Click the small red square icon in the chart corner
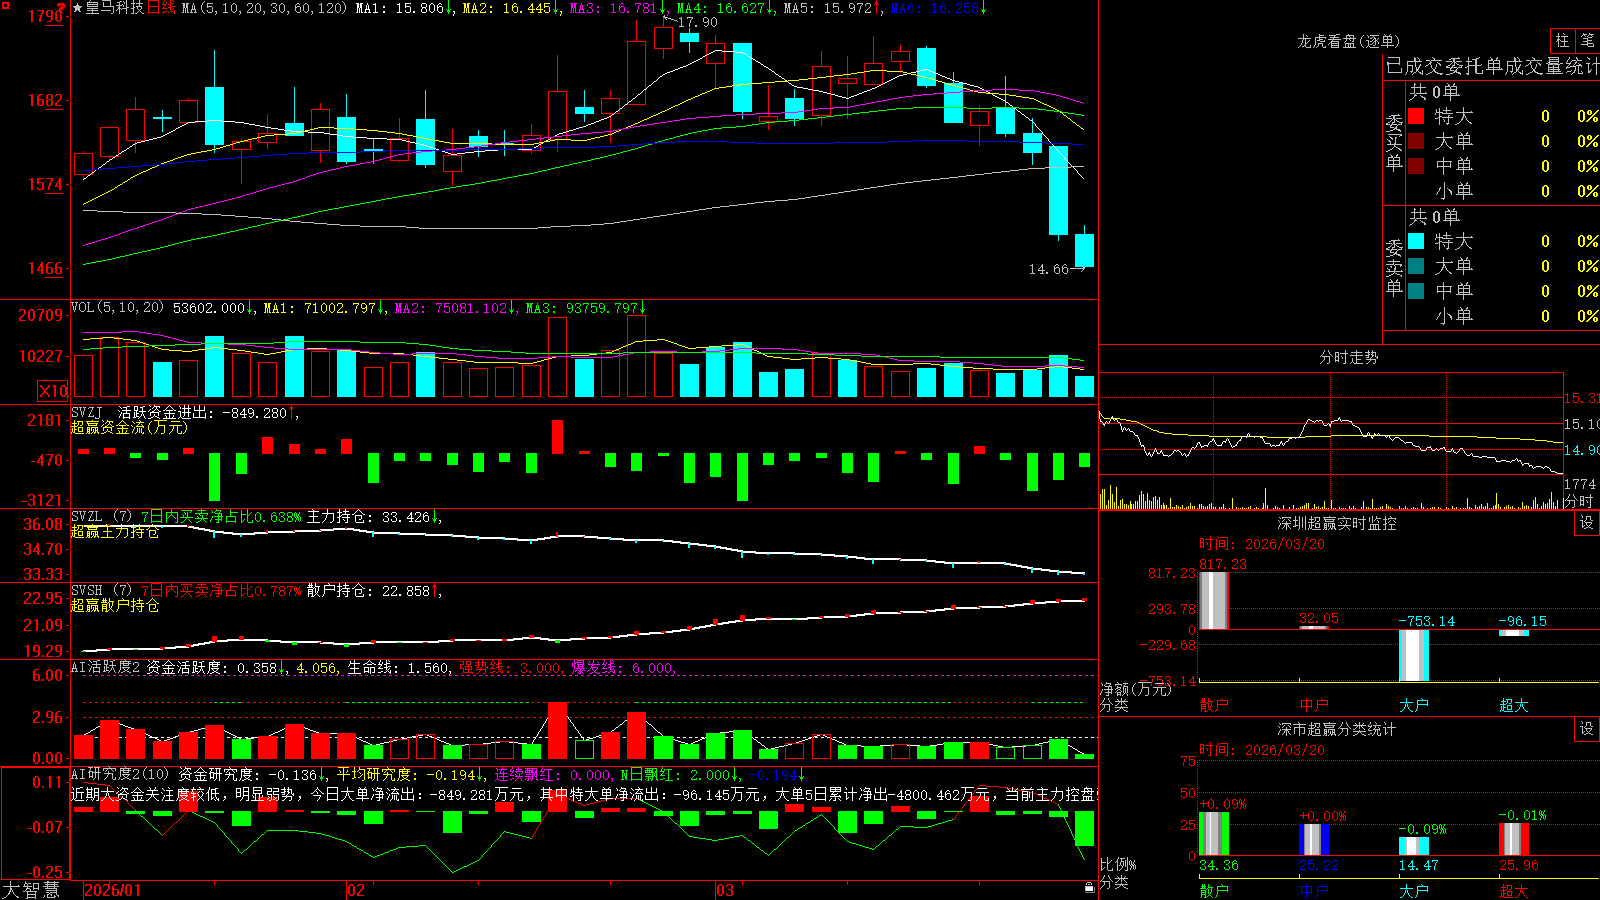 click(x=4, y=5)
